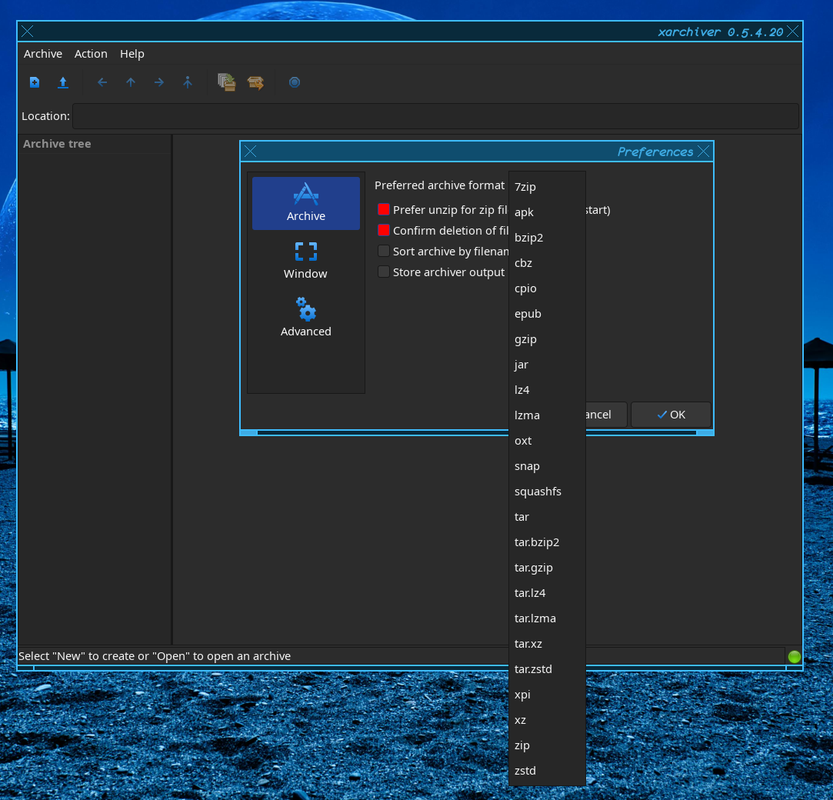The width and height of the screenshot is (833, 800).
Task: Click the Stop toolbar circle icon
Action: pyautogui.click(x=294, y=82)
